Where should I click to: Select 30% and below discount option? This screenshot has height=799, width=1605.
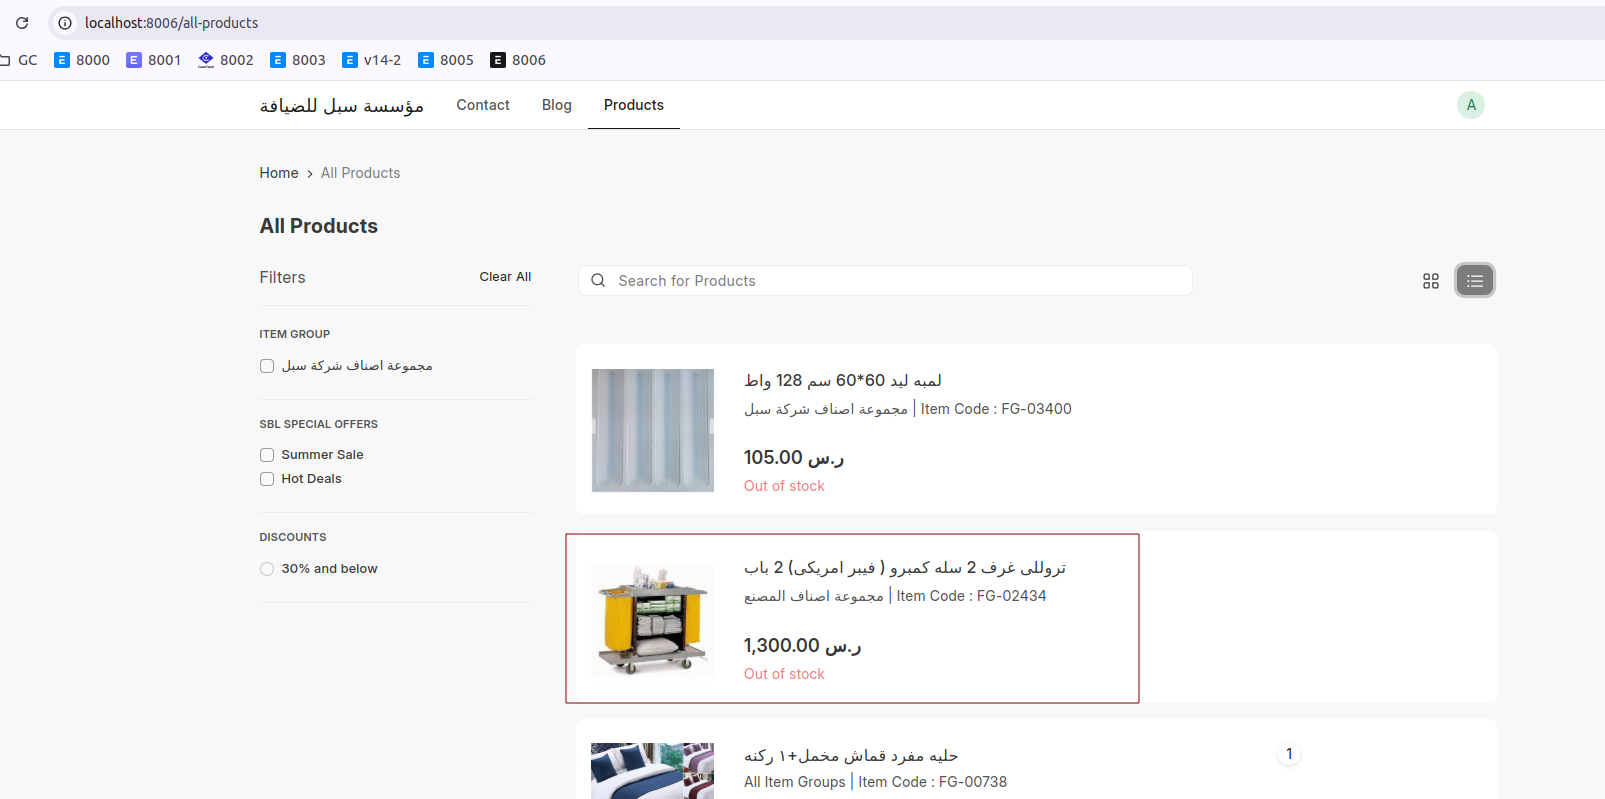pos(267,569)
